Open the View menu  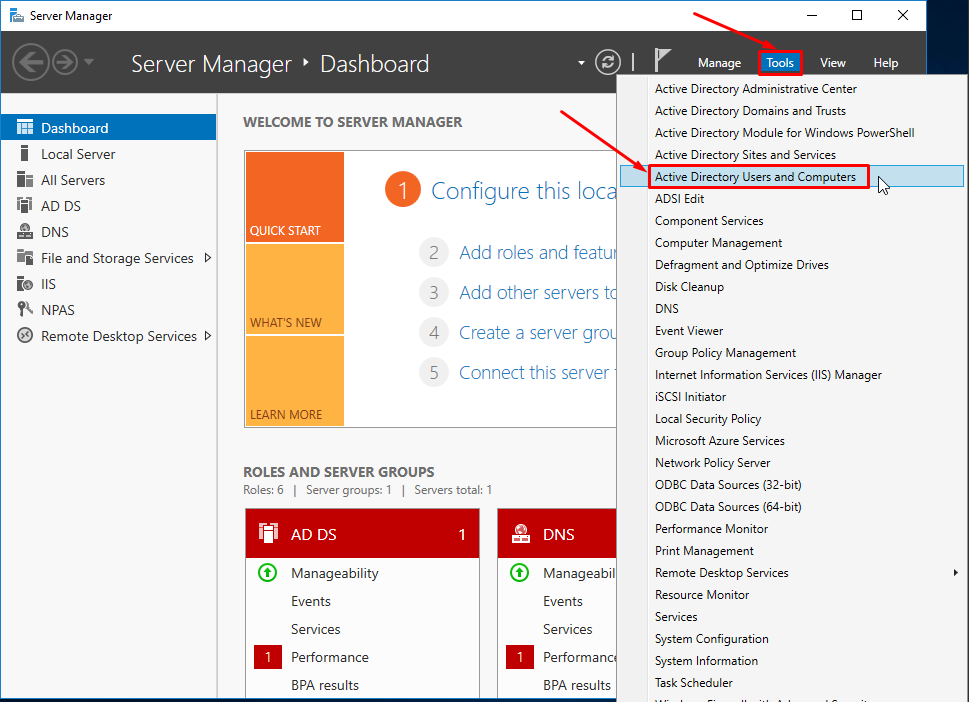pyautogui.click(x=832, y=63)
